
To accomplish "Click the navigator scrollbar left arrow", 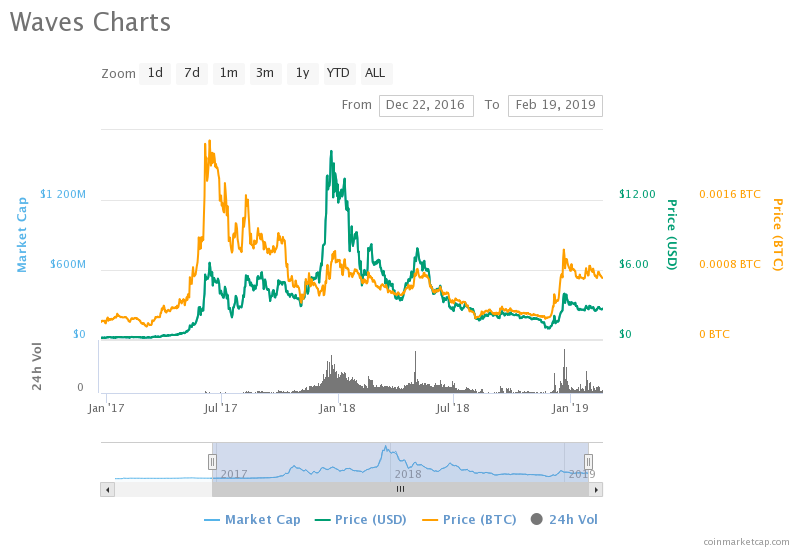I will pyautogui.click(x=107, y=490).
